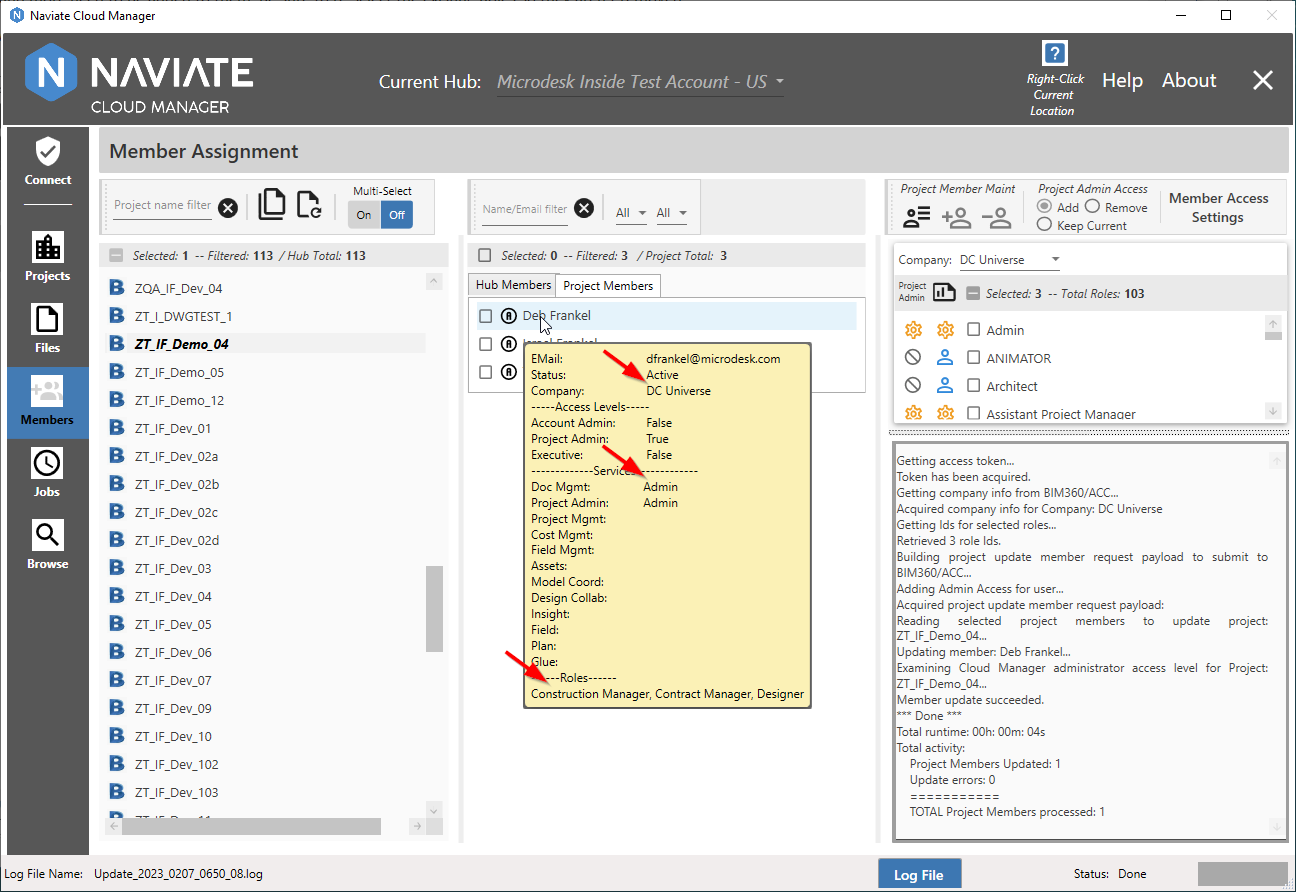Click the first gear icon beside Assistant Project Manager

point(912,413)
